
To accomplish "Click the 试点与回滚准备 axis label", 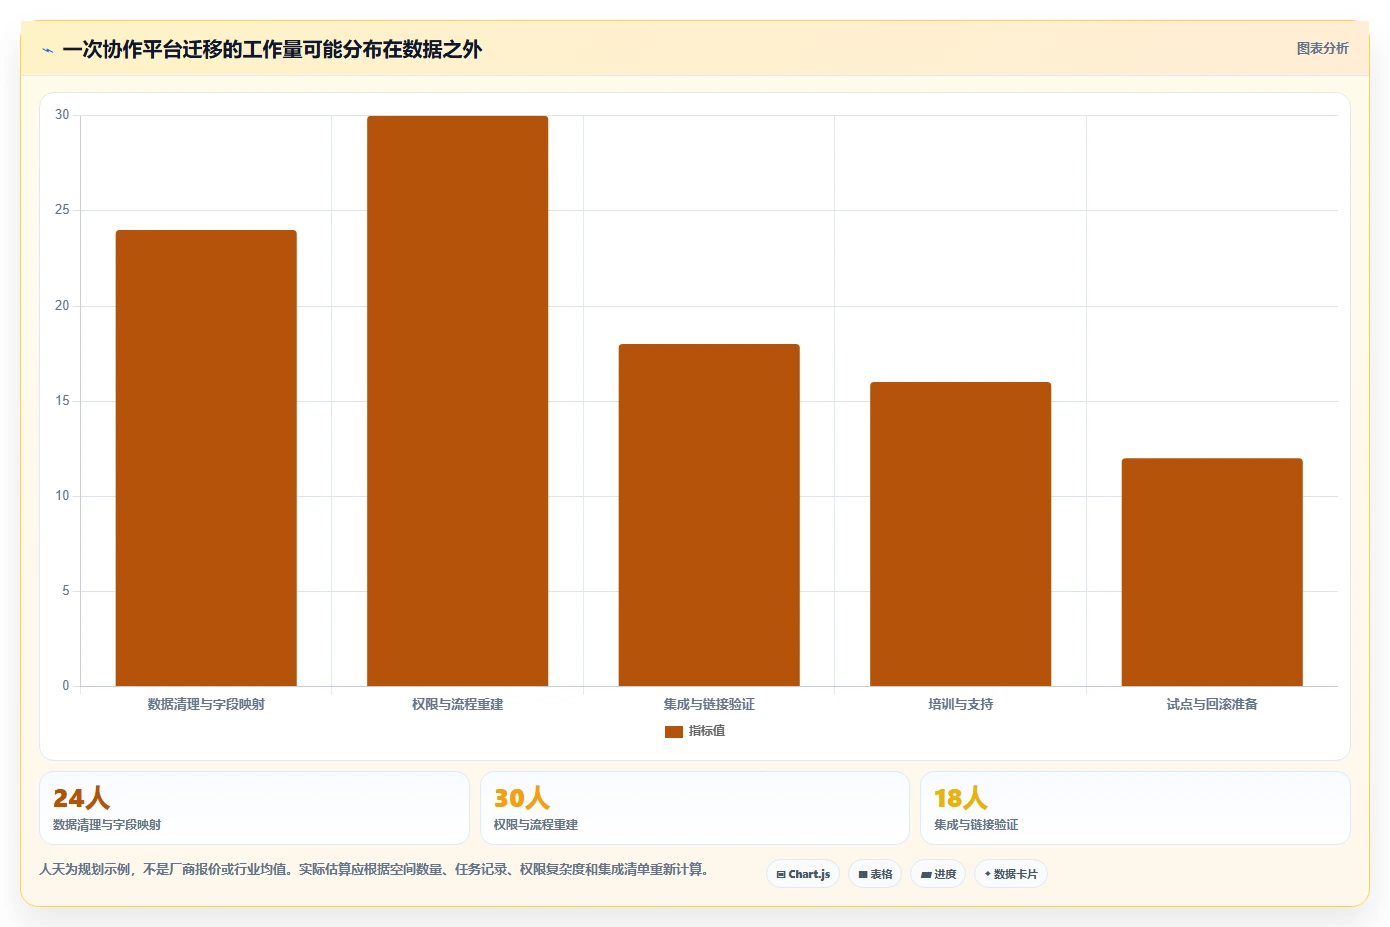I will pyautogui.click(x=1212, y=704).
